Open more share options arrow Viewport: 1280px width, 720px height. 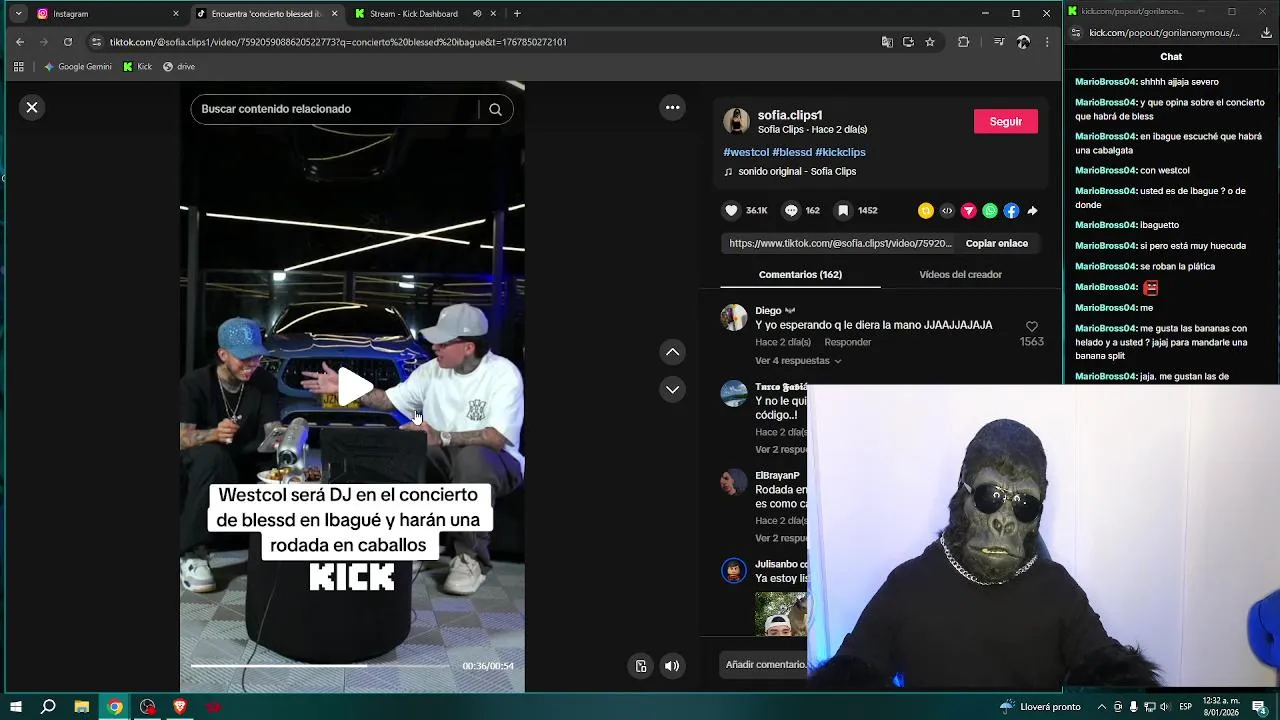point(1032,210)
